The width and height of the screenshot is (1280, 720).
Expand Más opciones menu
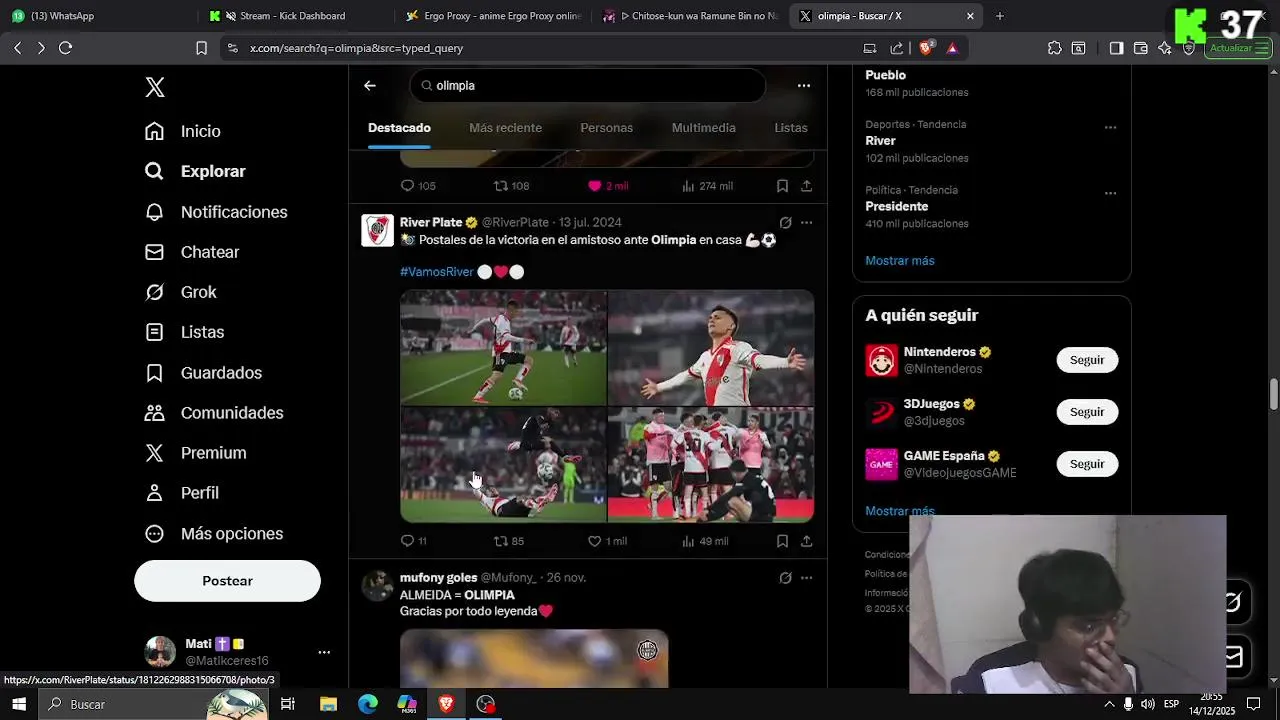(214, 534)
